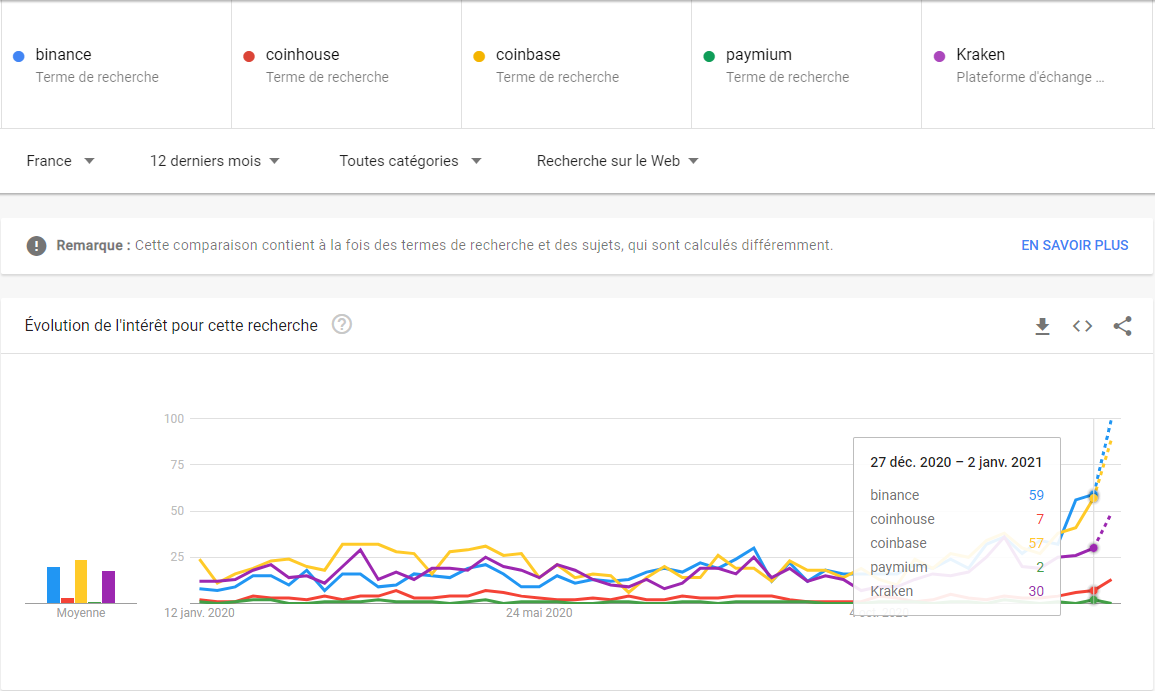This screenshot has height=691, width=1155.
Task: Click the blue binance color dot
Action: 17,55
